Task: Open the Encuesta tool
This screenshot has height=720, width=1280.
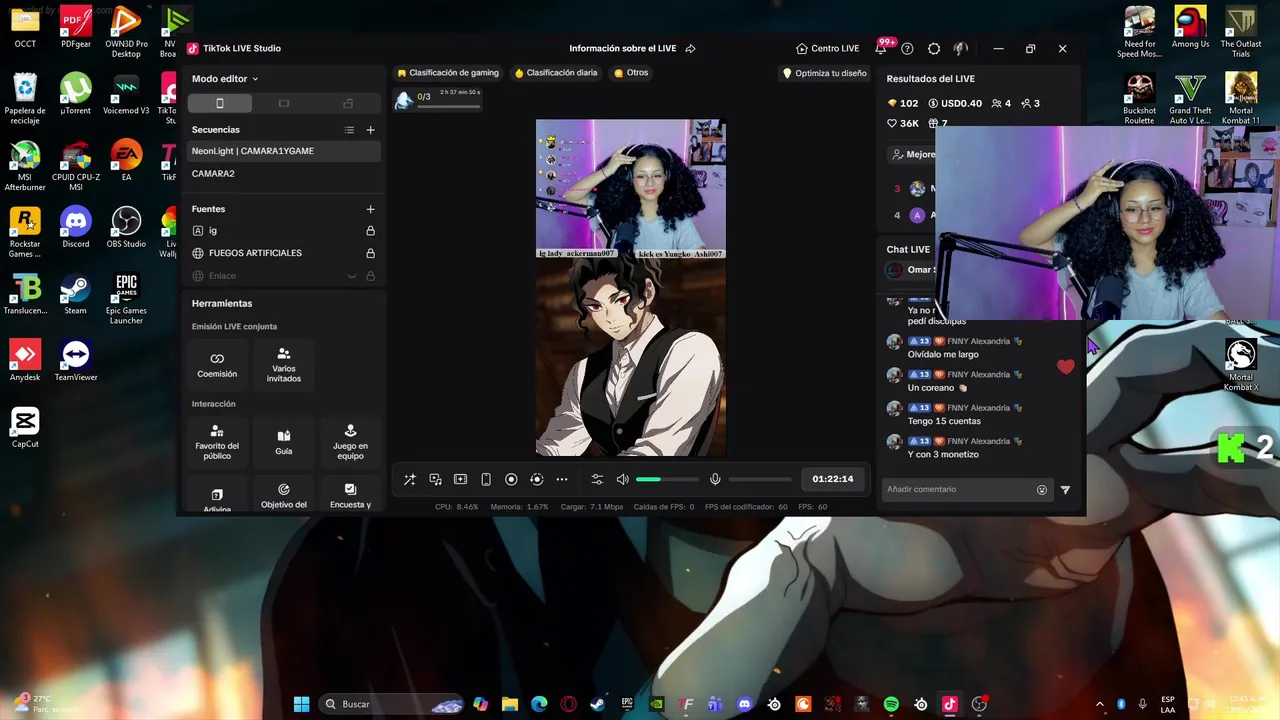Action: 350,496
